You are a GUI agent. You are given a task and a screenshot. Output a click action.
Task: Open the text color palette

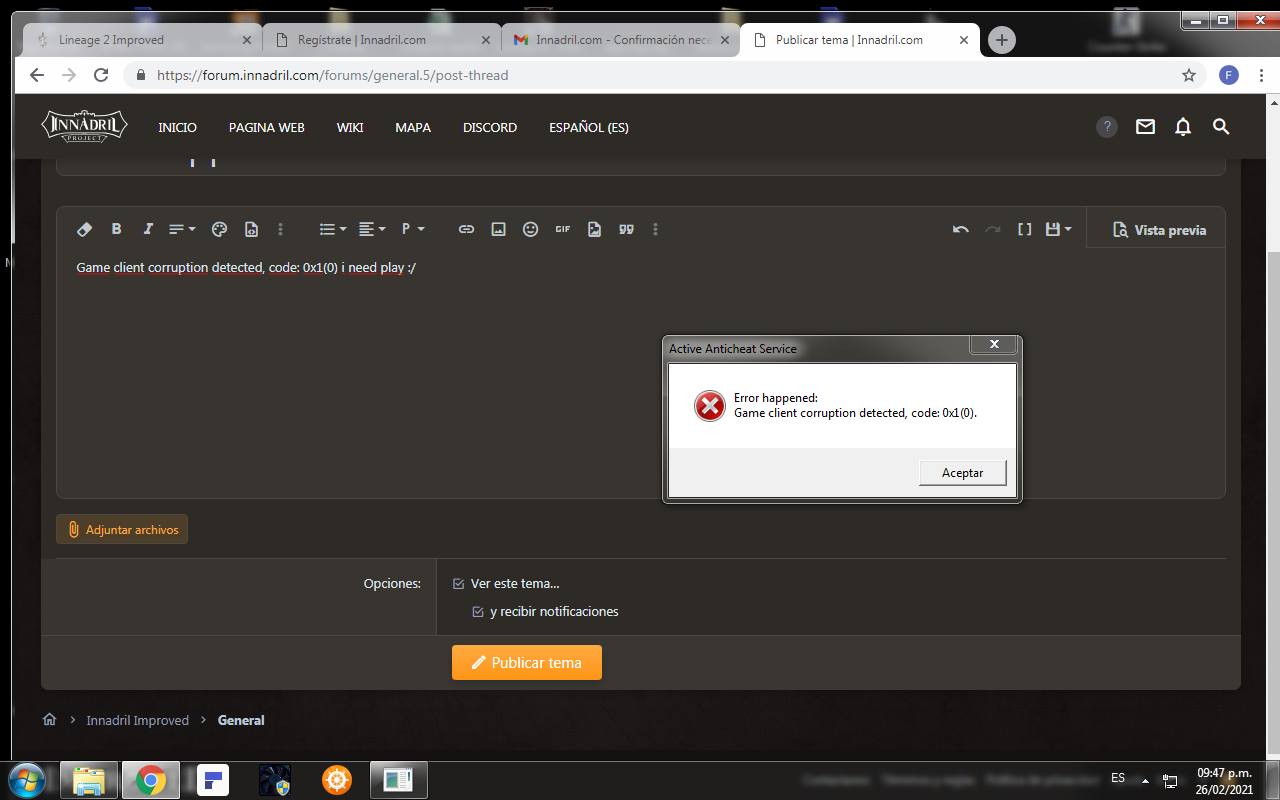pos(220,229)
